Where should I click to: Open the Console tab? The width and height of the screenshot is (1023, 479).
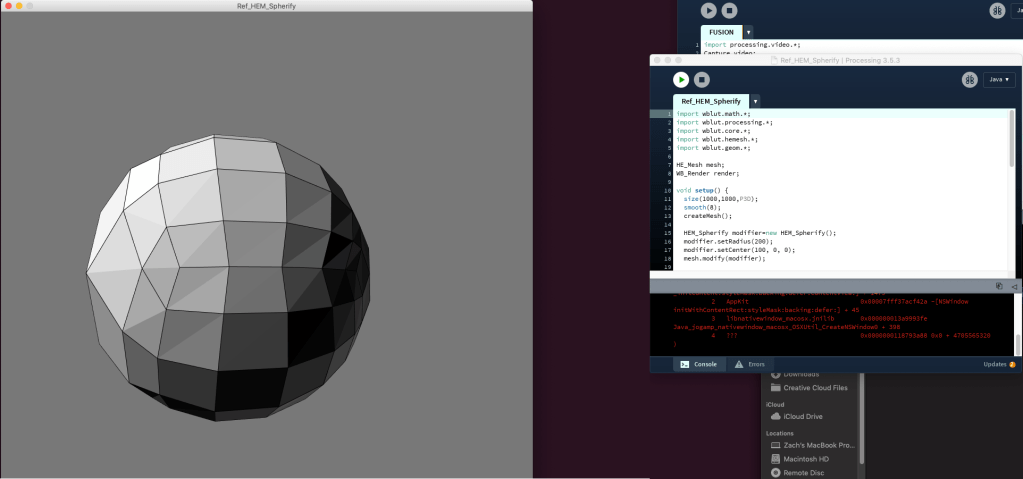(698, 365)
